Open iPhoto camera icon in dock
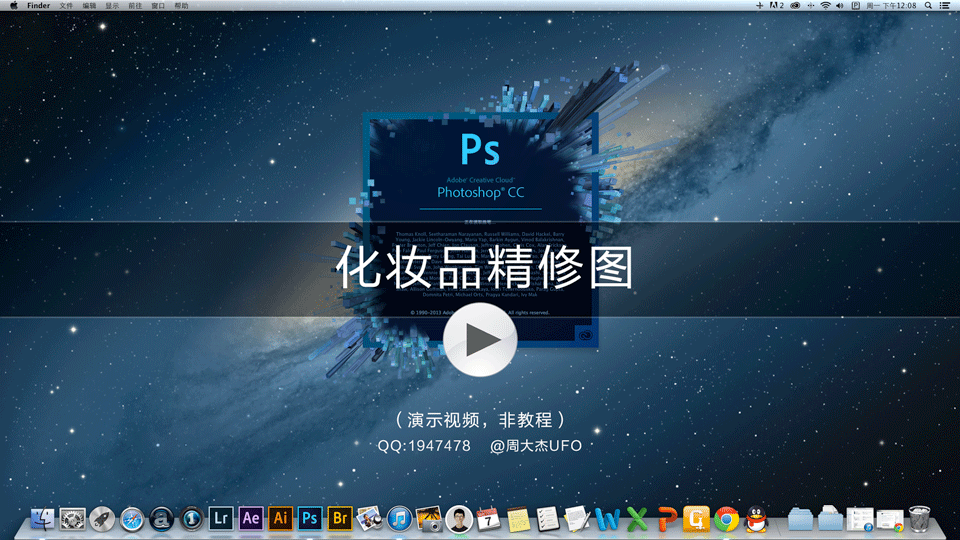960x540 pixels. click(429, 519)
